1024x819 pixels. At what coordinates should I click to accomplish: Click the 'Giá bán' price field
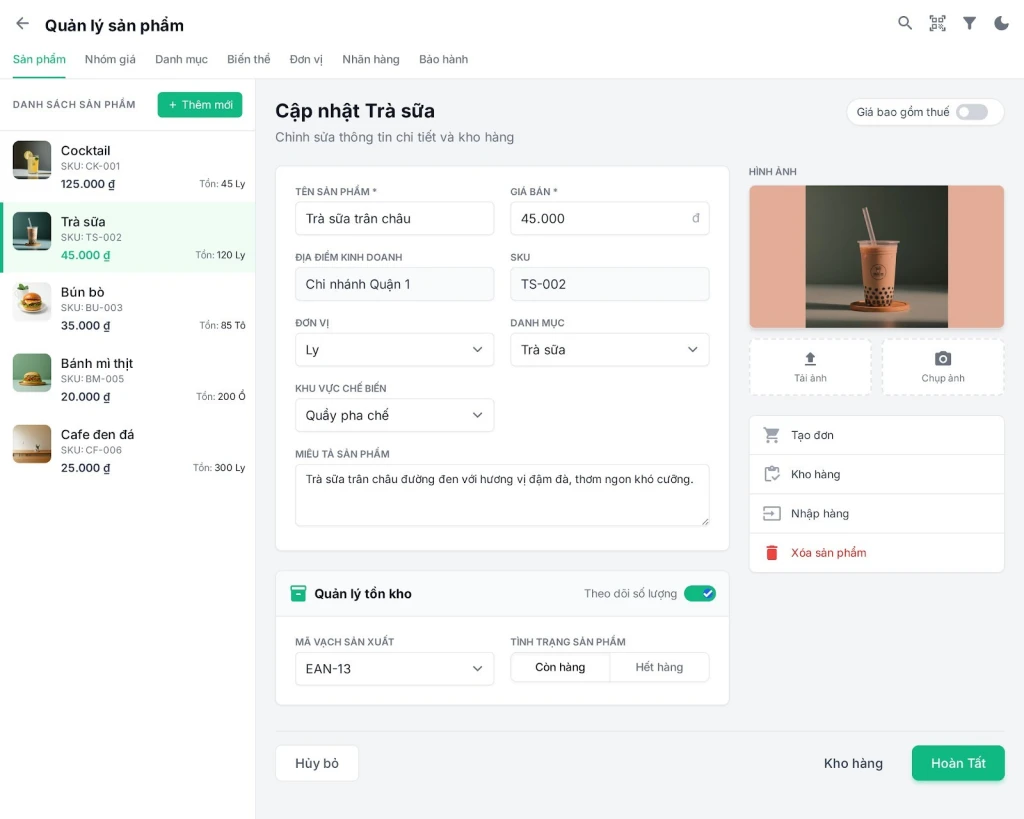pyautogui.click(x=600, y=218)
